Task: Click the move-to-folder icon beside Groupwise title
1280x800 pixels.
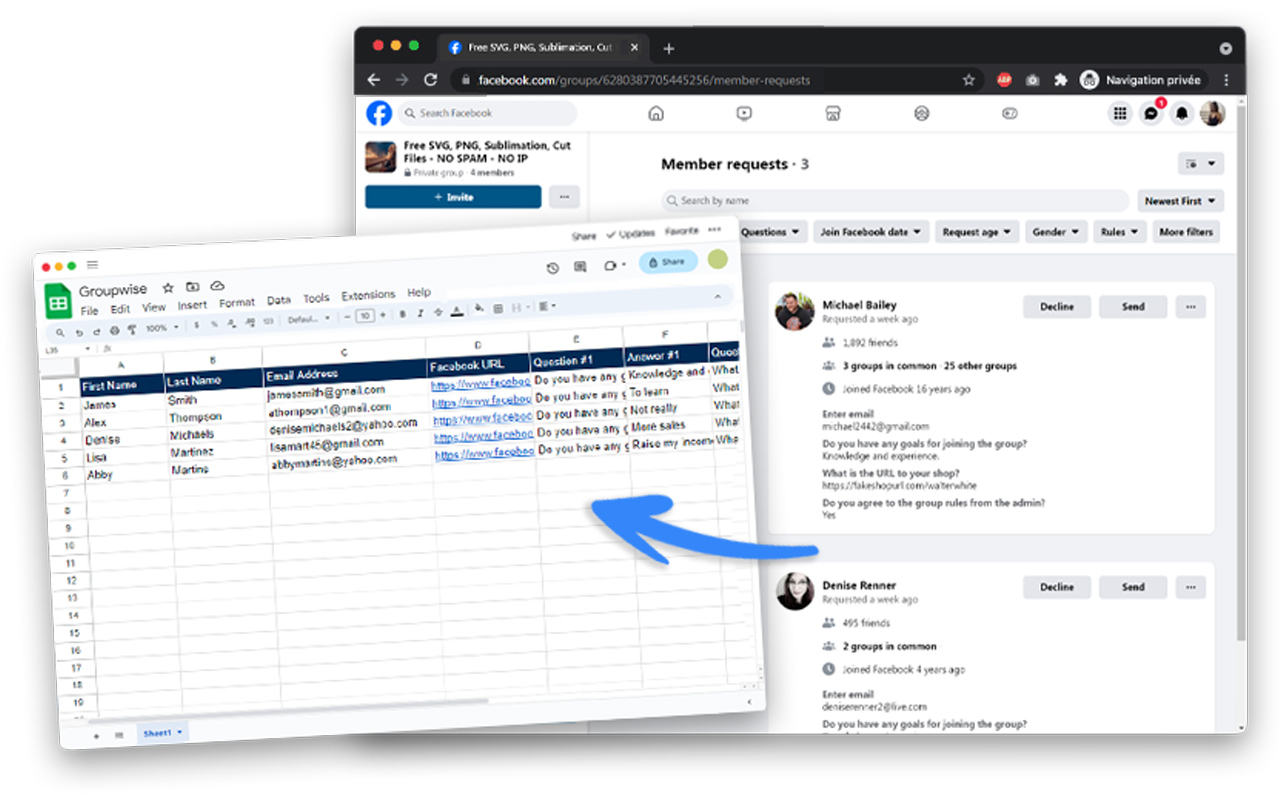Action: pos(192,287)
